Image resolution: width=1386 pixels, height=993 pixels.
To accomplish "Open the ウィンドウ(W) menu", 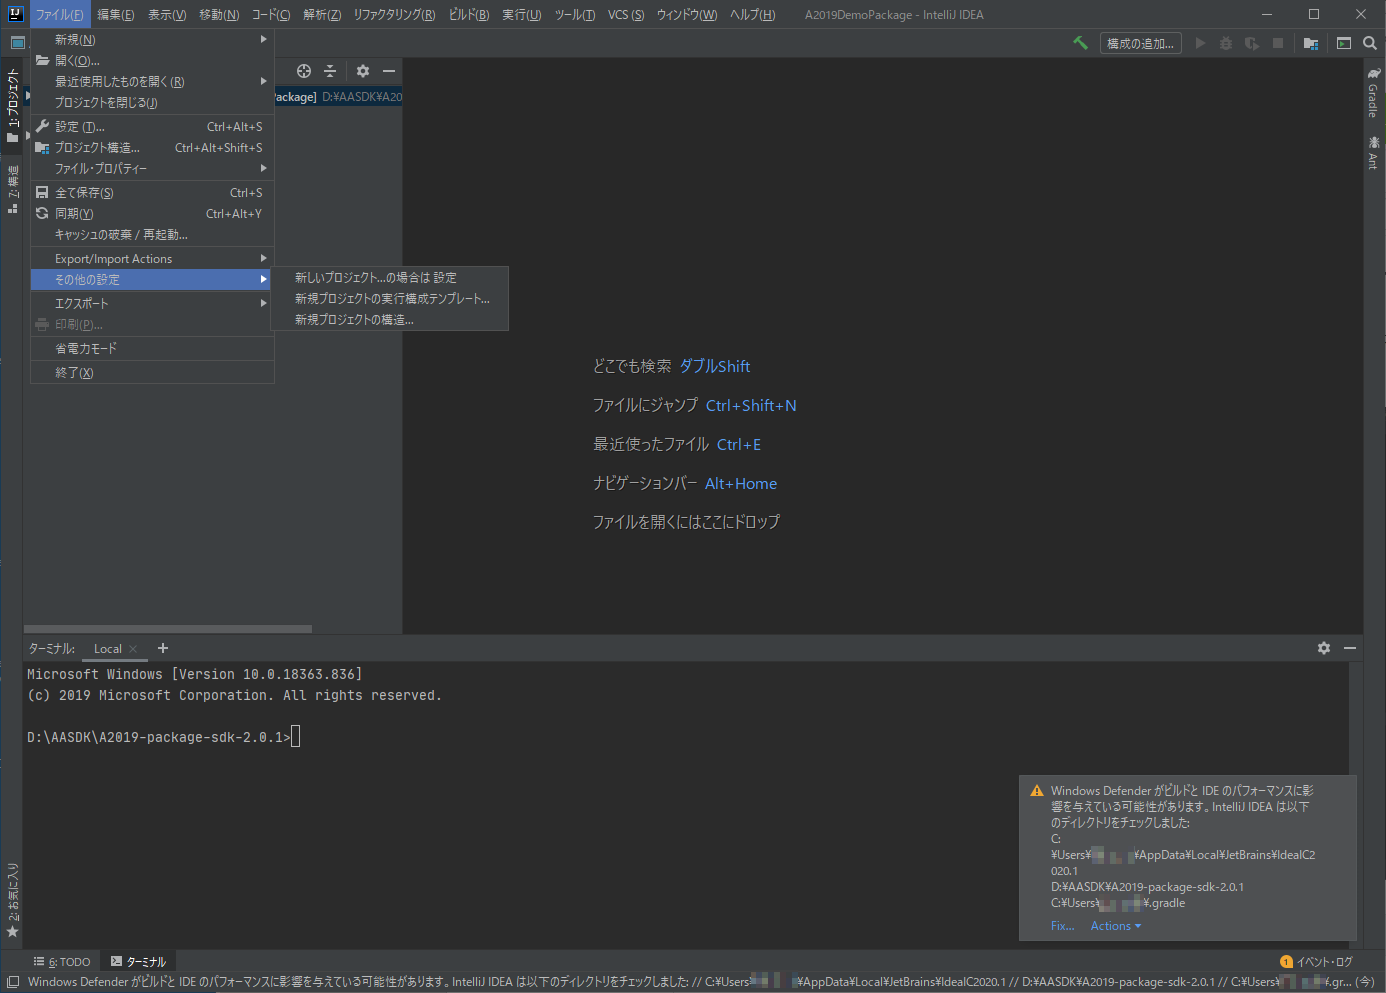I will [x=686, y=14].
